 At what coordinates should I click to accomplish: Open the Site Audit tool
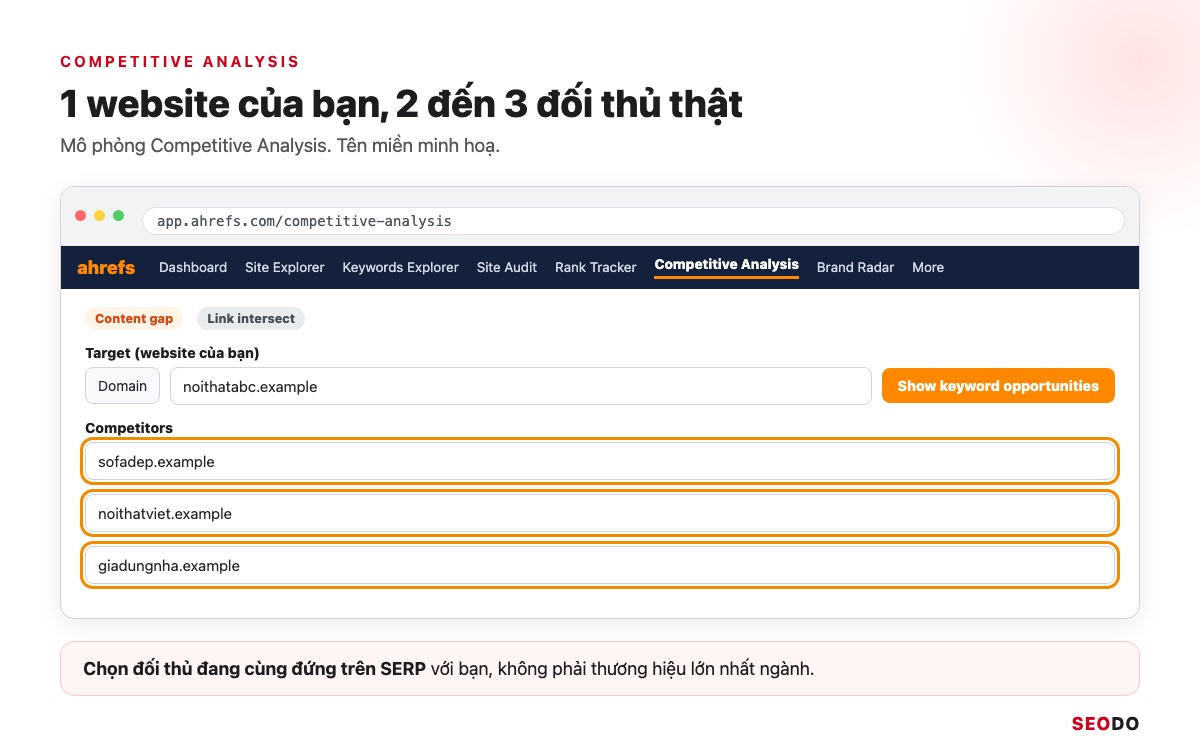[507, 267]
